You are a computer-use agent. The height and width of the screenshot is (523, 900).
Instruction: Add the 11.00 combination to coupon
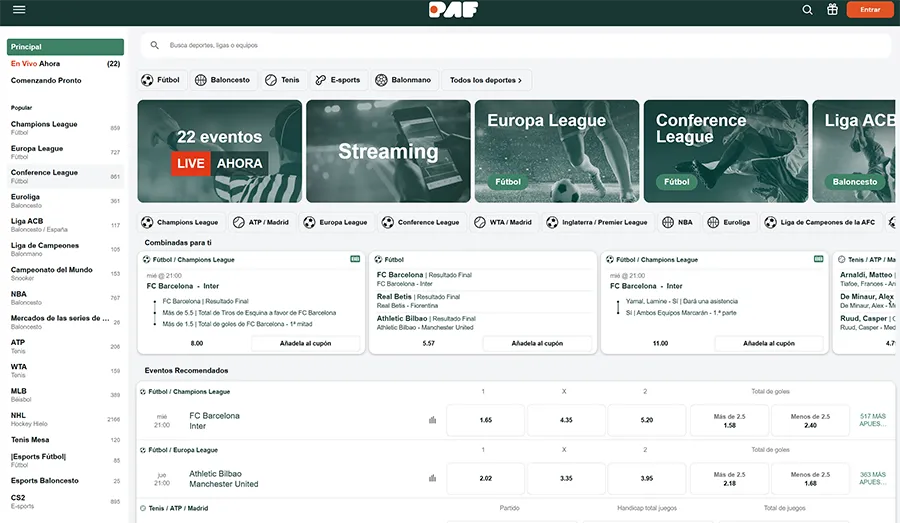pyautogui.click(x=769, y=343)
